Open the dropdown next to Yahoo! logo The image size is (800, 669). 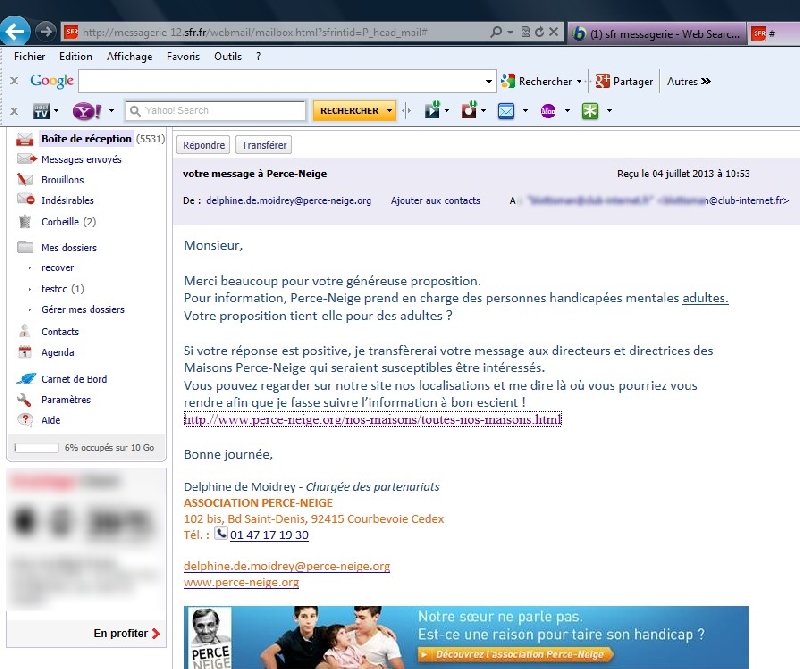111,111
